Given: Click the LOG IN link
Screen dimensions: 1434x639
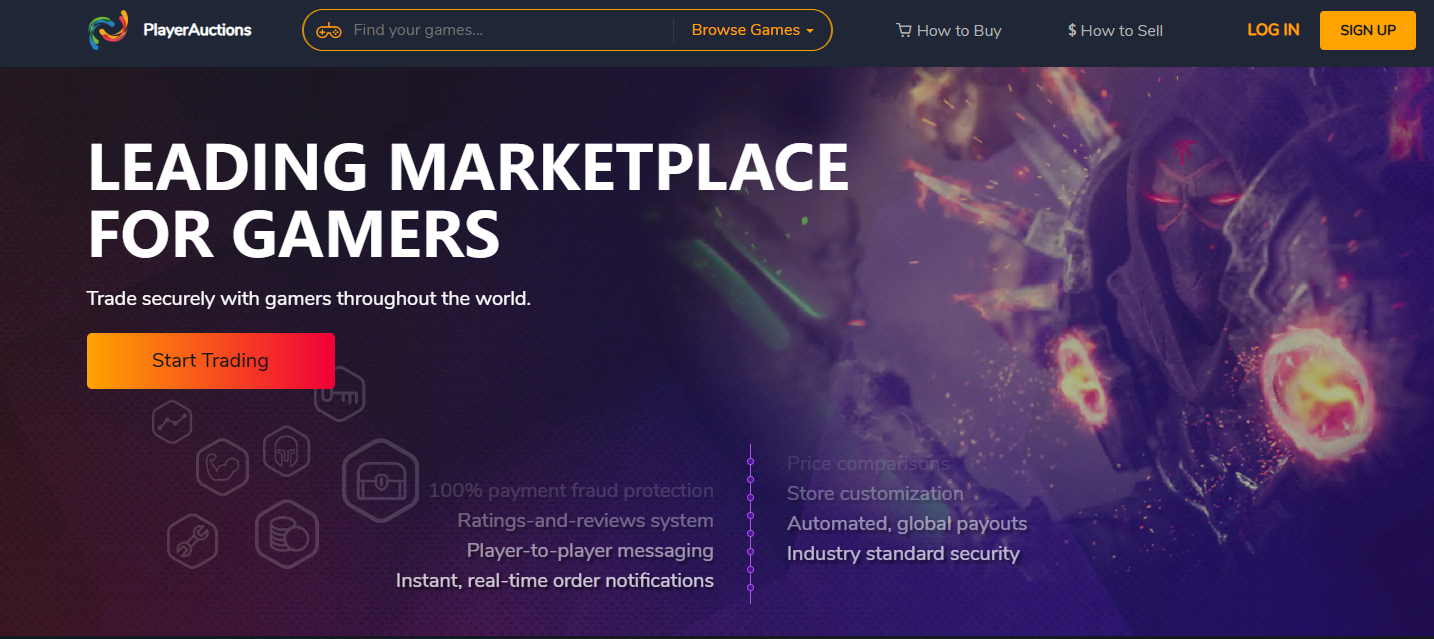Looking at the screenshot, I should click(x=1273, y=30).
